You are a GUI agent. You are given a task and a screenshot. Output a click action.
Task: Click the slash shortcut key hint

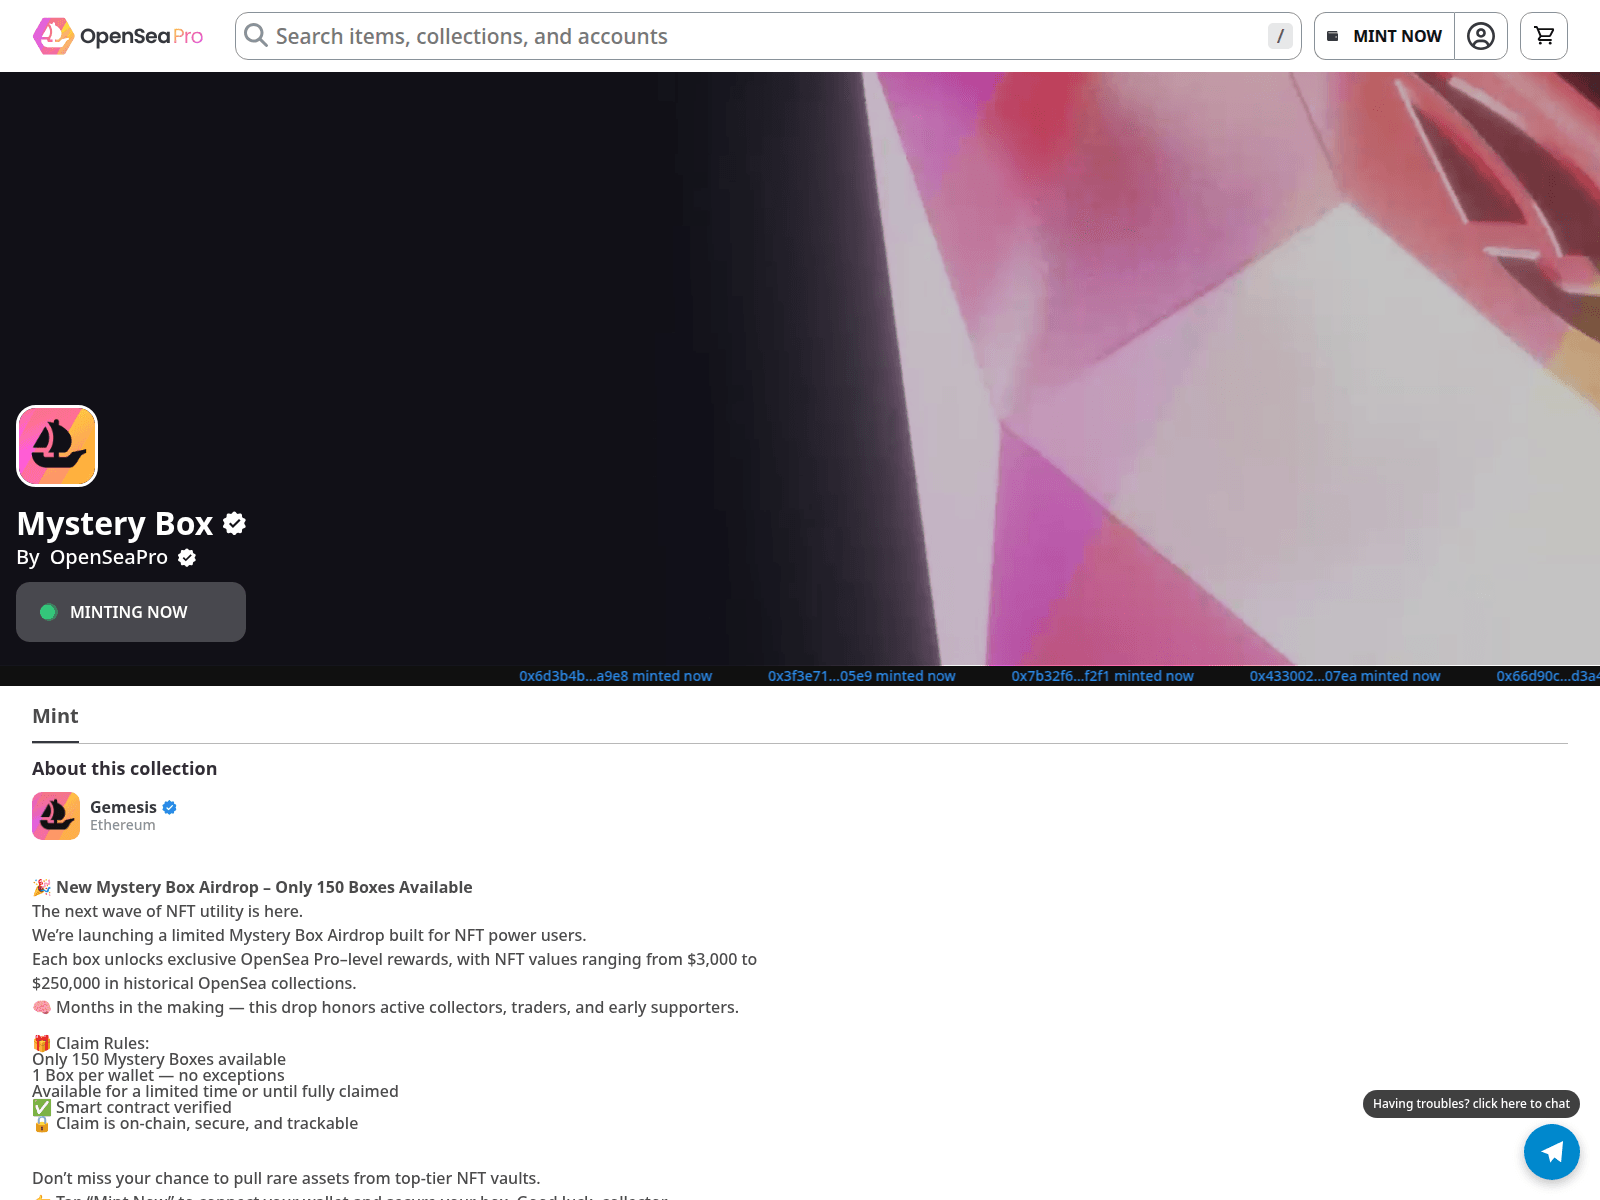point(1279,36)
